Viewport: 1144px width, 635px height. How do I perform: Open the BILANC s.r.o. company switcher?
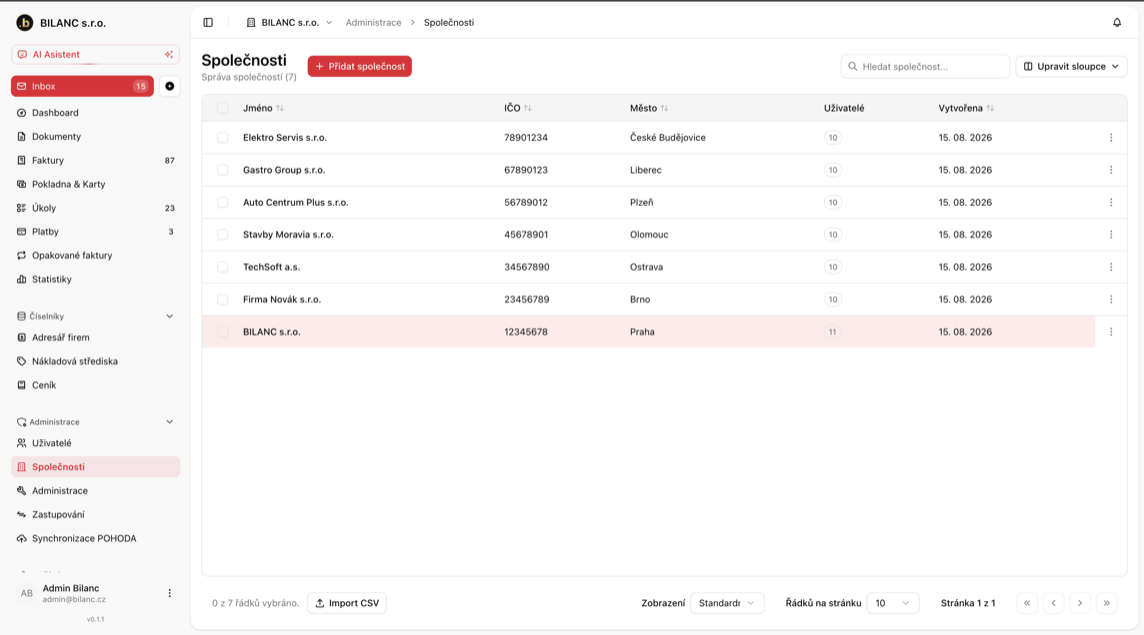tap(290, 23)
